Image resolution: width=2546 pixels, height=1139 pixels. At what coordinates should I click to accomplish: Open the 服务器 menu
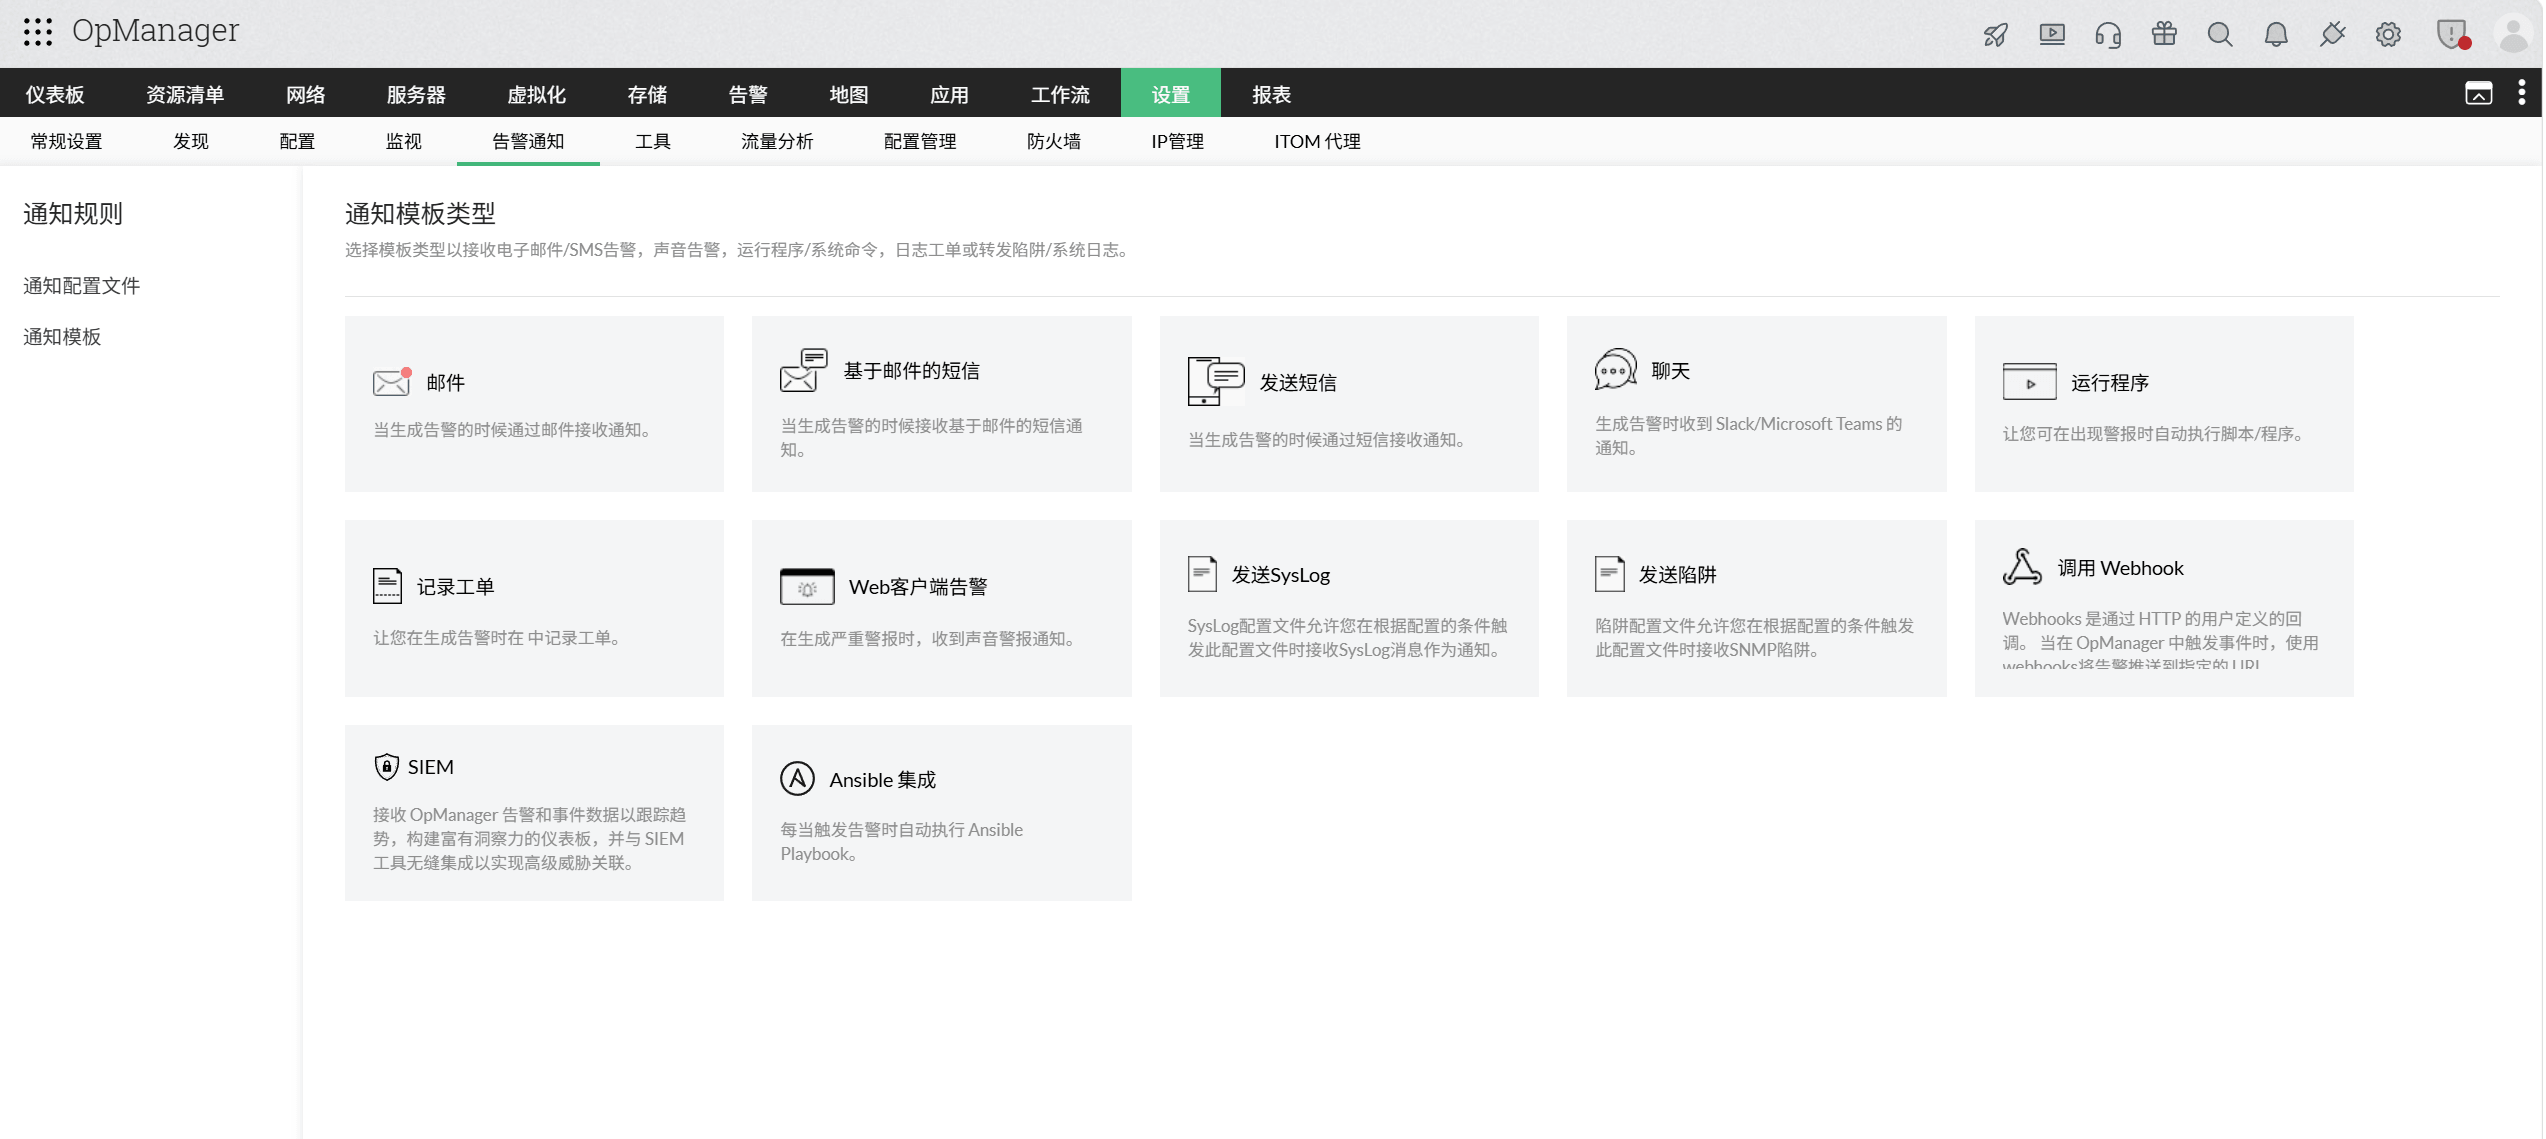coord(416,94)
